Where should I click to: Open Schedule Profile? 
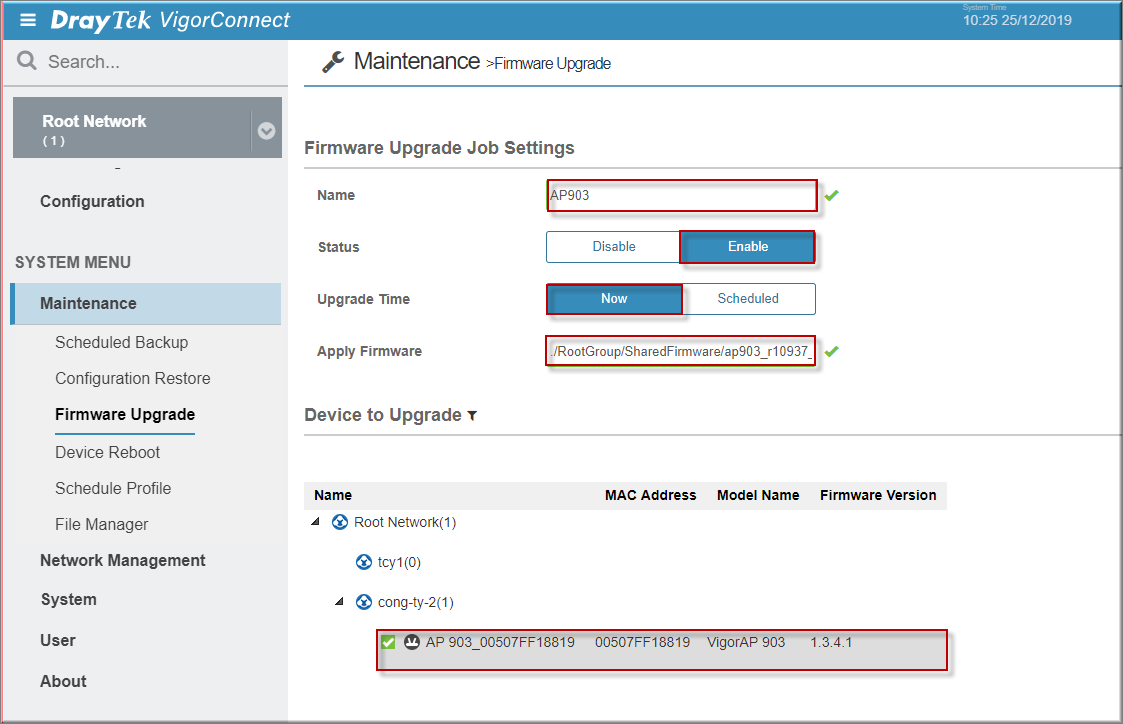[x=113, y=488]
